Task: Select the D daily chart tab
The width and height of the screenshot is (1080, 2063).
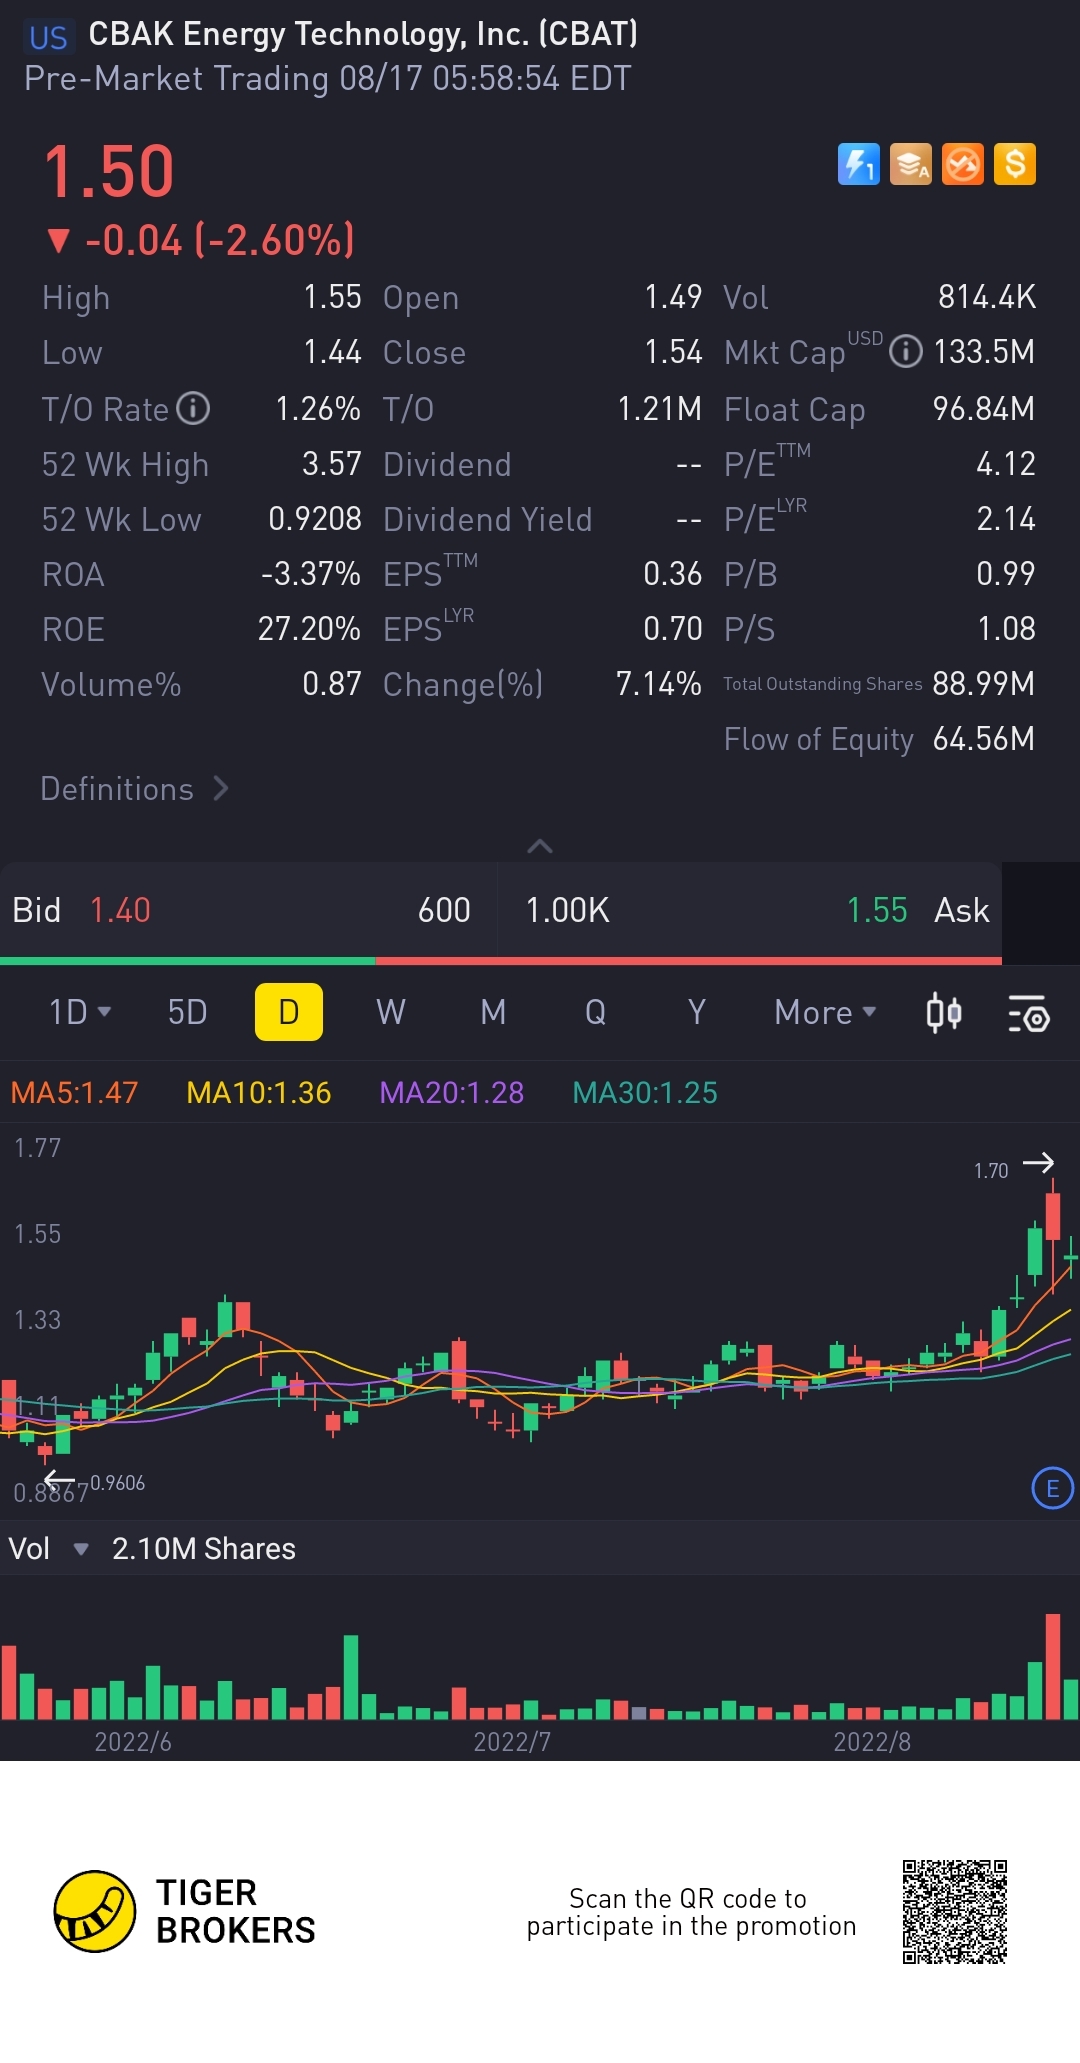Action: 289,1012
